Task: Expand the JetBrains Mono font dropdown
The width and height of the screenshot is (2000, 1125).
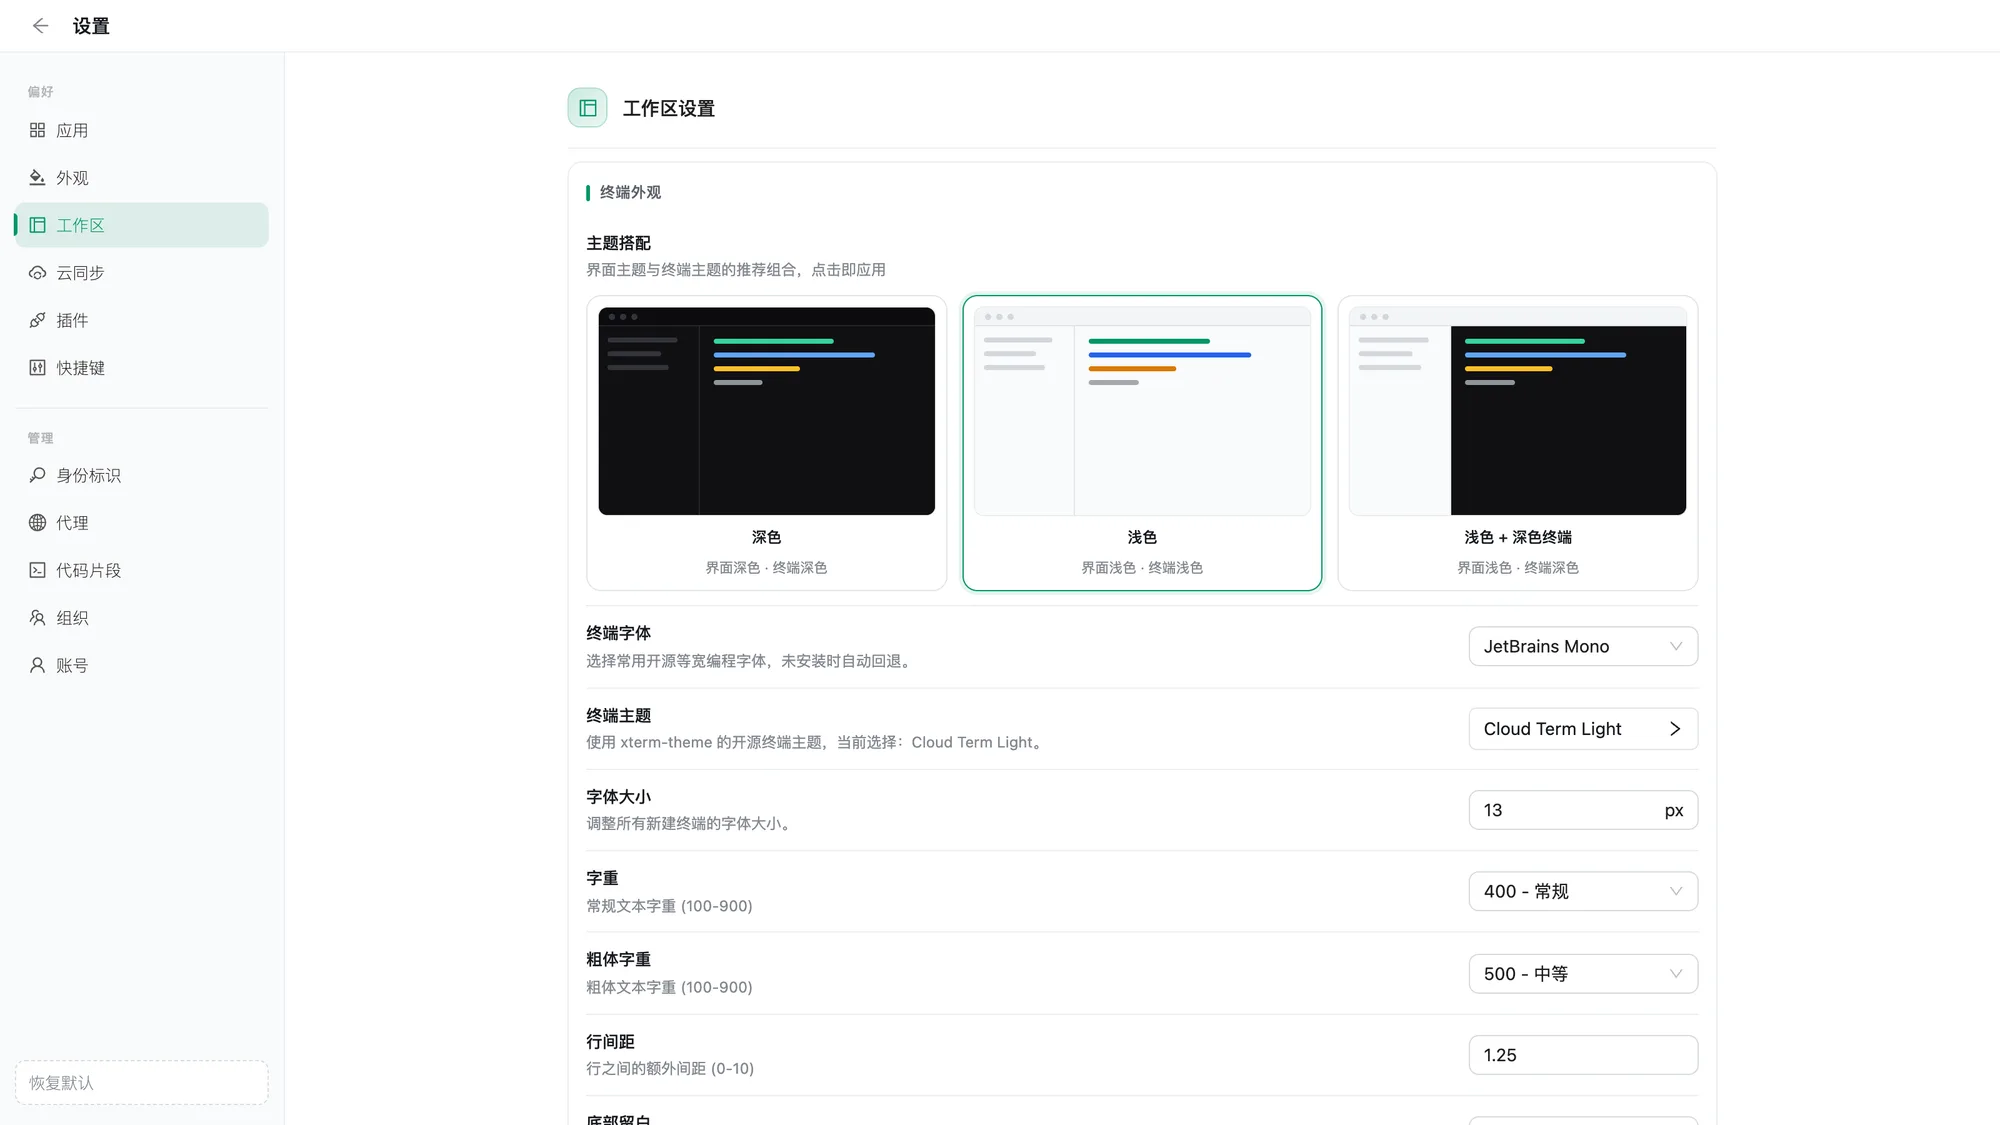Action: [1583, 646]
